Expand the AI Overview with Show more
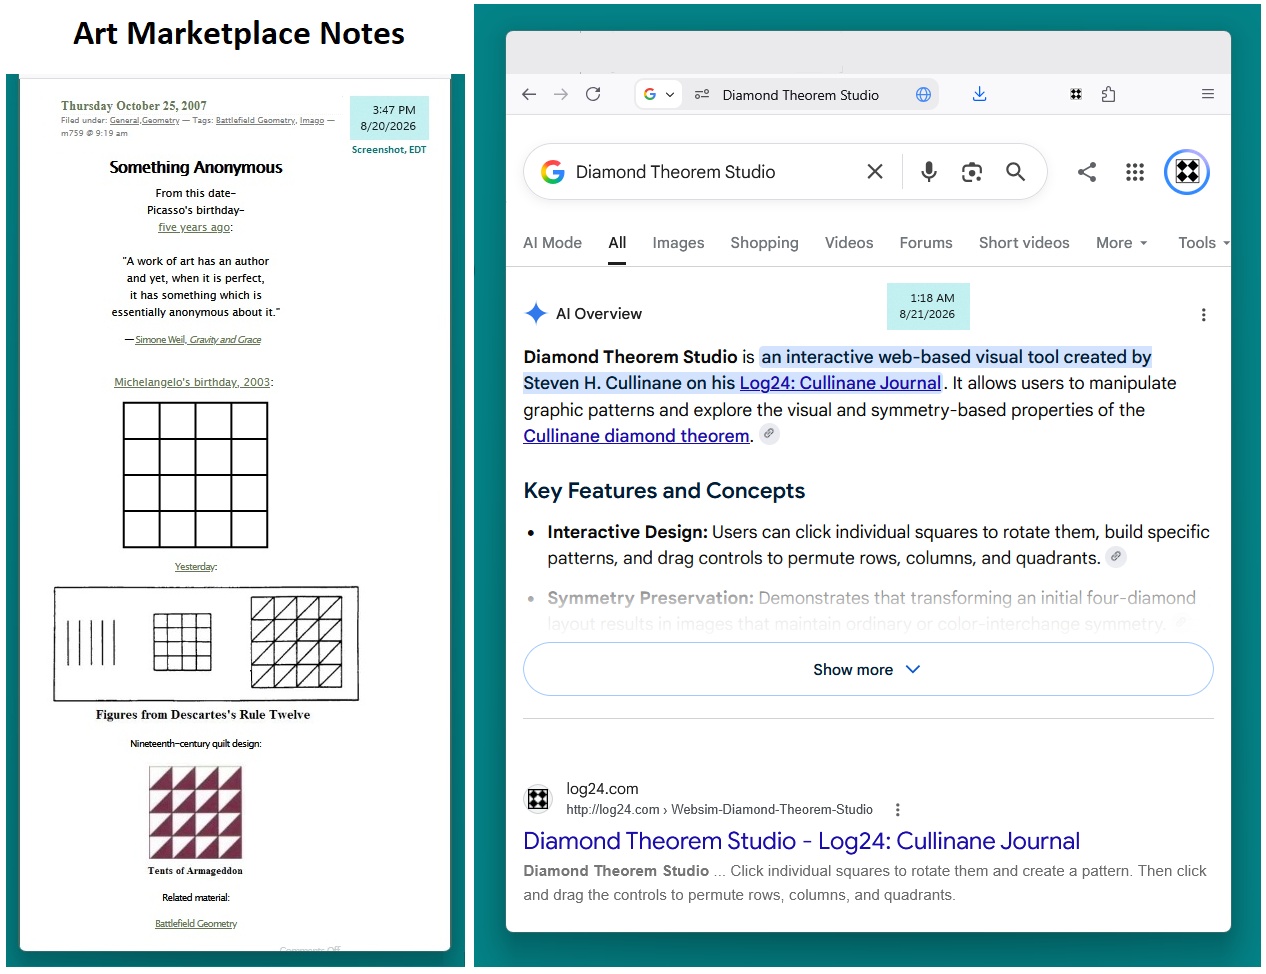 [x=868, y=669]
